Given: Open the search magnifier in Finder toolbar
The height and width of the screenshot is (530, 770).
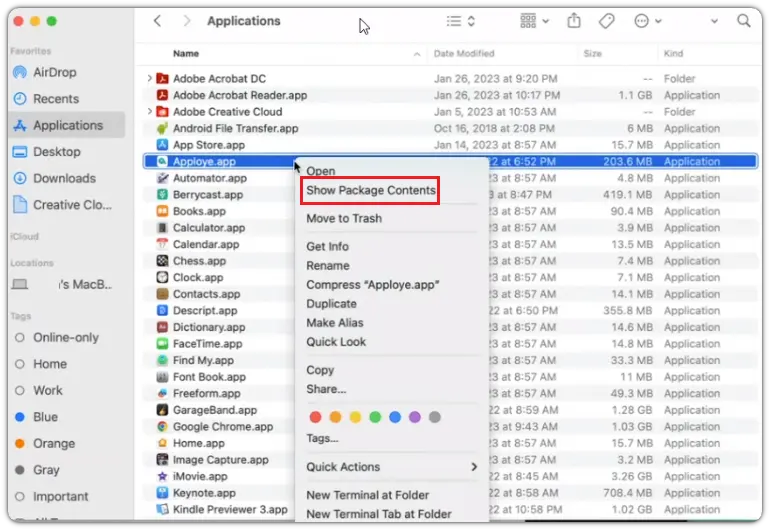Looking at the screenshot, I should coord(743,21).
